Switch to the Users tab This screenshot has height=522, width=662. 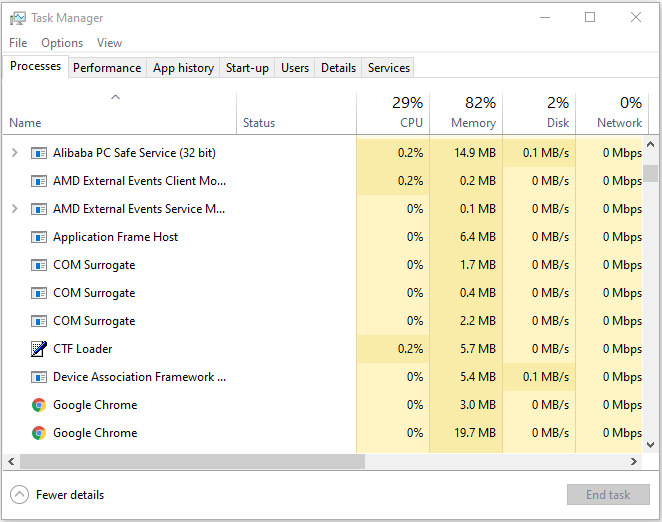(x=295, y=68)
